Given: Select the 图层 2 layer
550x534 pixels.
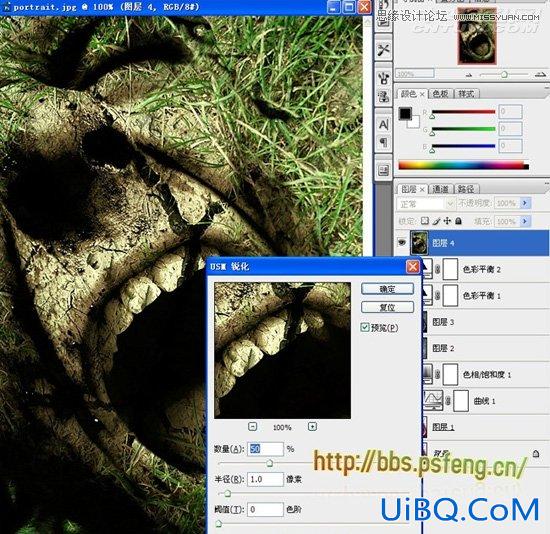Looking at the screenshot, I should click(x=486, y=348).
